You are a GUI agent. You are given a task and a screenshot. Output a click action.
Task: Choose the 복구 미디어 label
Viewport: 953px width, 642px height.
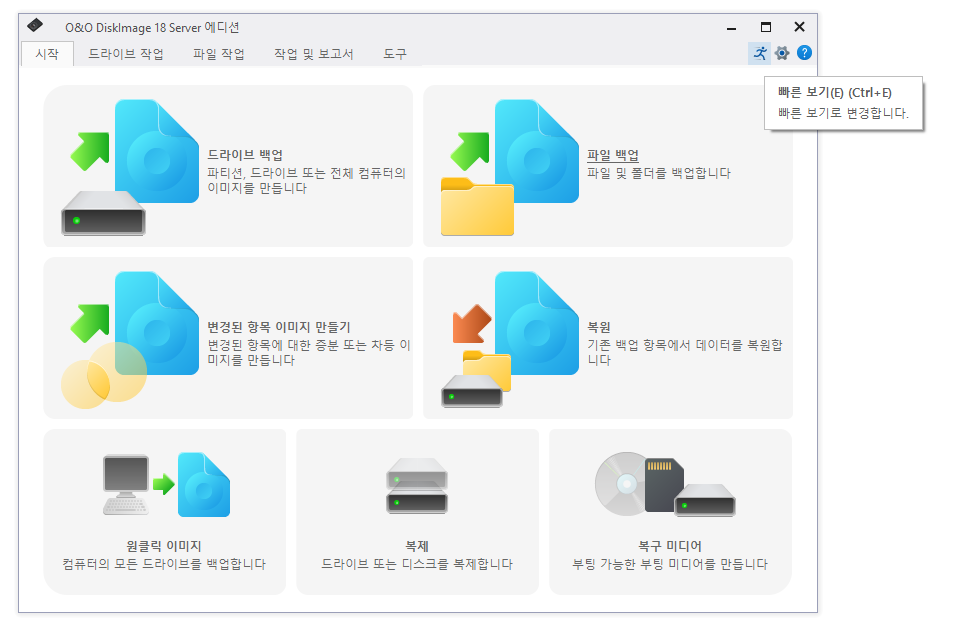click(x=670, y=546)
